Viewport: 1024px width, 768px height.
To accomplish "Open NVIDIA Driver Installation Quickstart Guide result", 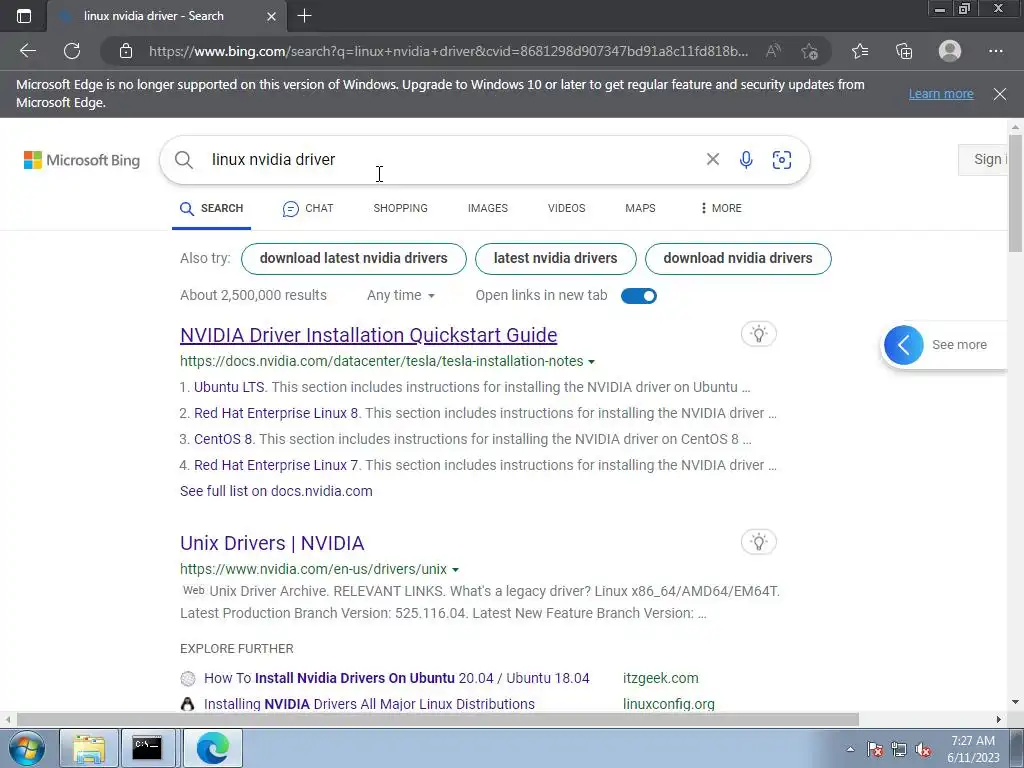I will (x=368, y=335).
